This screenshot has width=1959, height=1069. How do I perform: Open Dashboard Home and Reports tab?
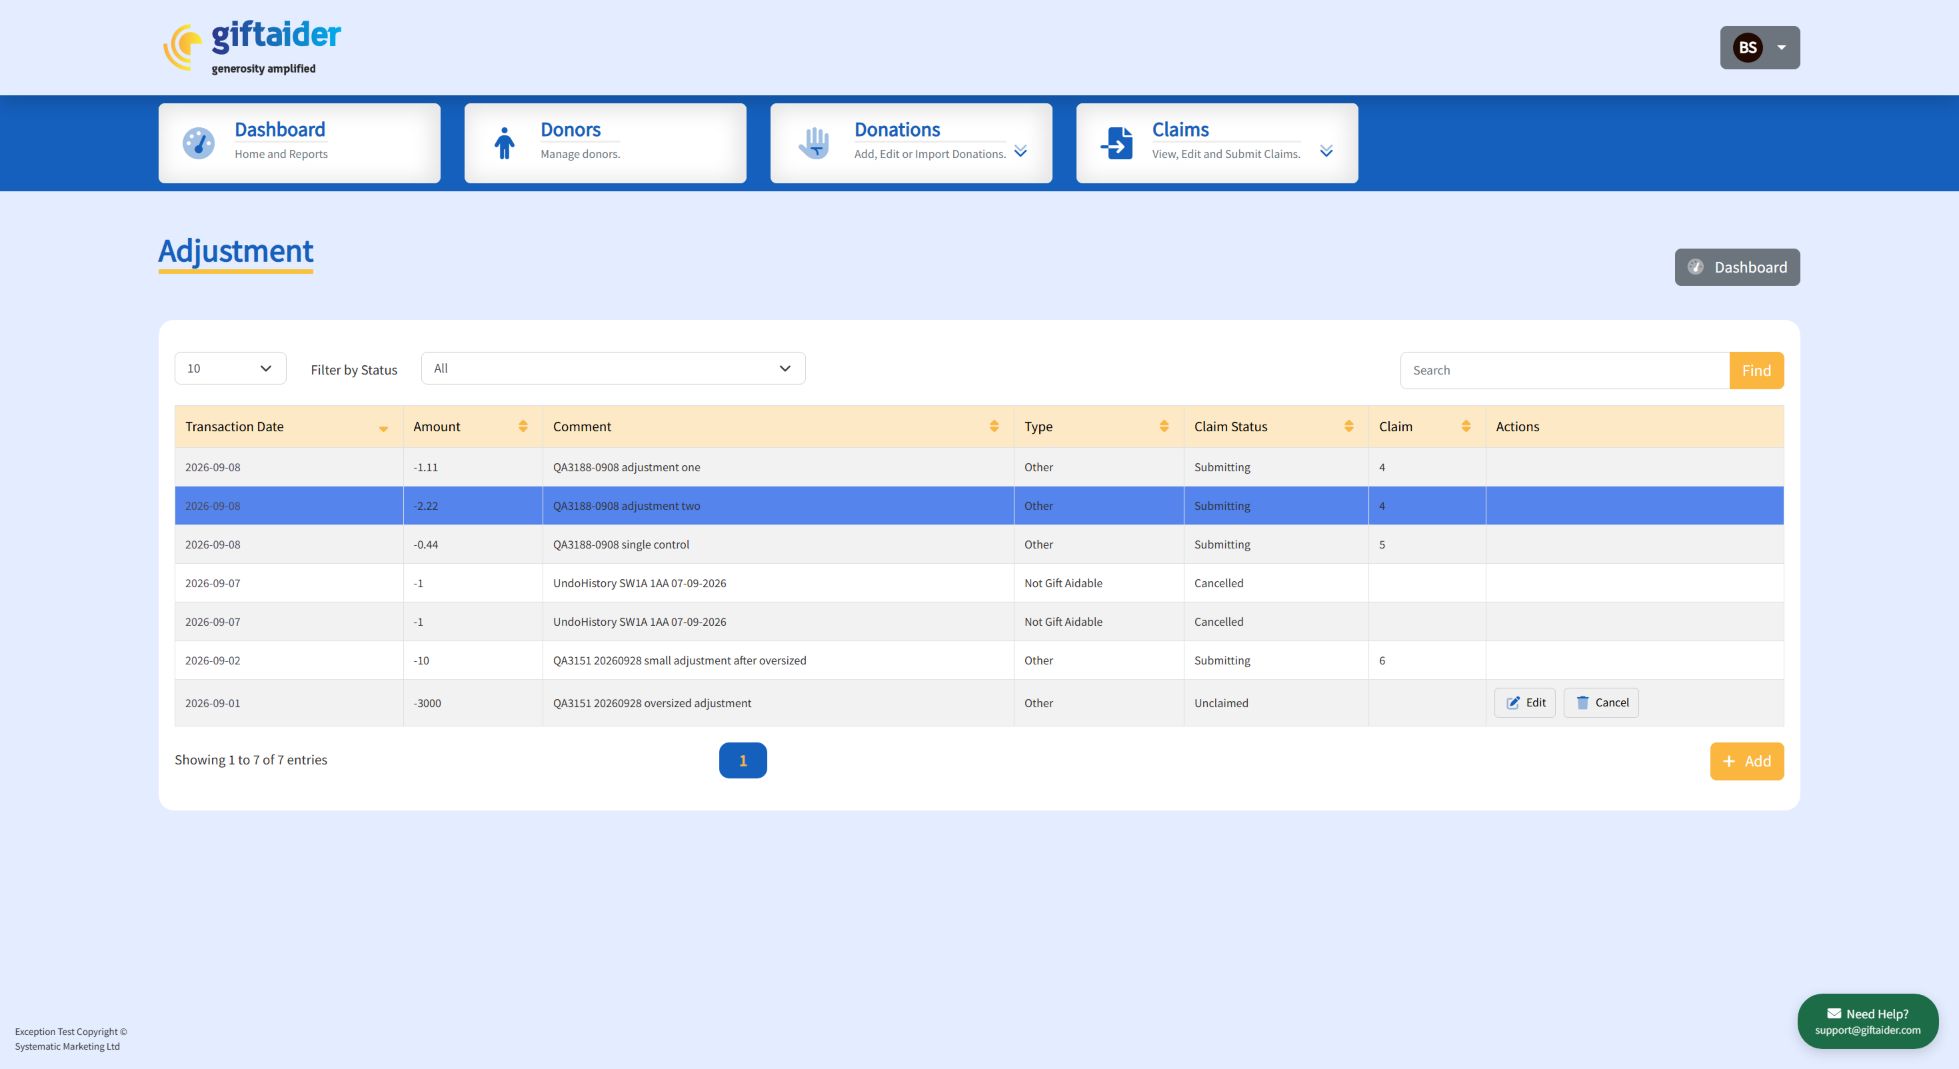[299, 143]
